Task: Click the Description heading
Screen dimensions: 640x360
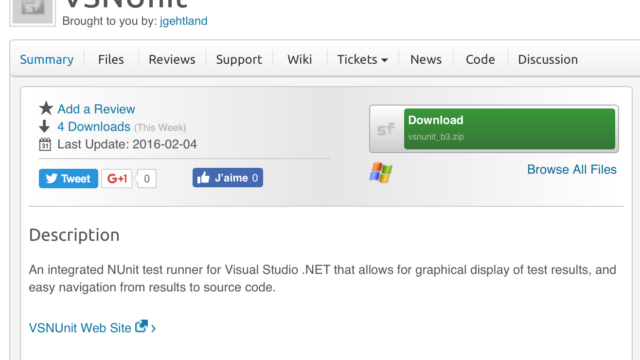Action: [x=74, y=235]
